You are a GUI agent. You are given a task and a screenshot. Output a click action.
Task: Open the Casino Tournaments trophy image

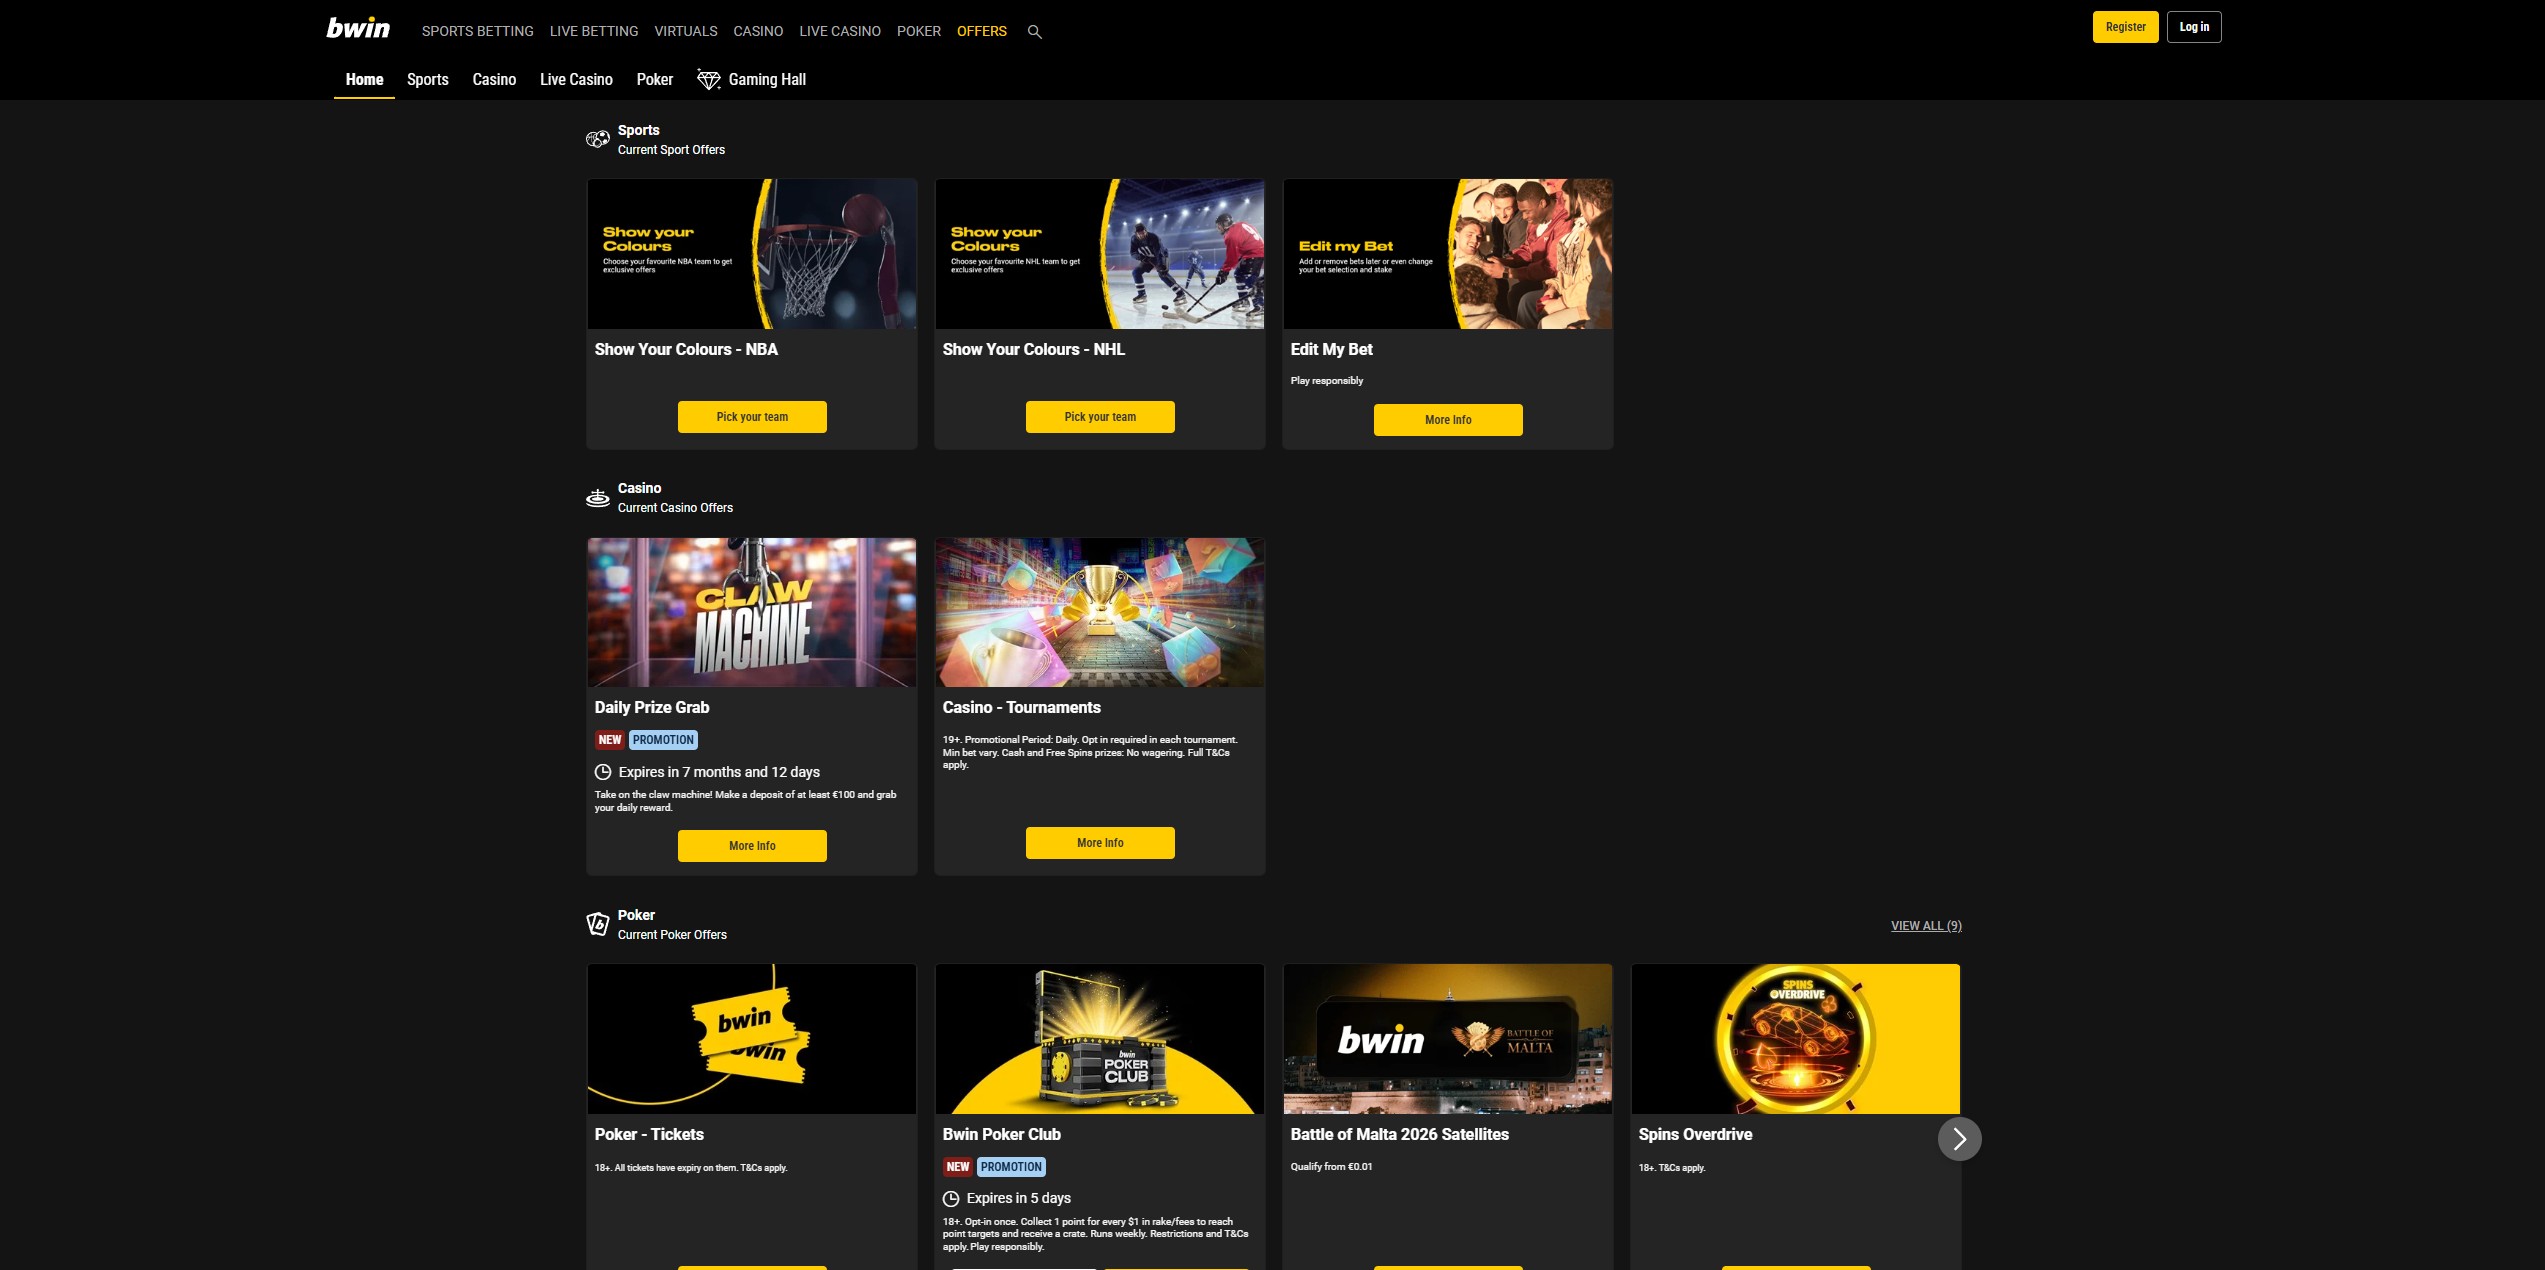tap(1100, 612)
